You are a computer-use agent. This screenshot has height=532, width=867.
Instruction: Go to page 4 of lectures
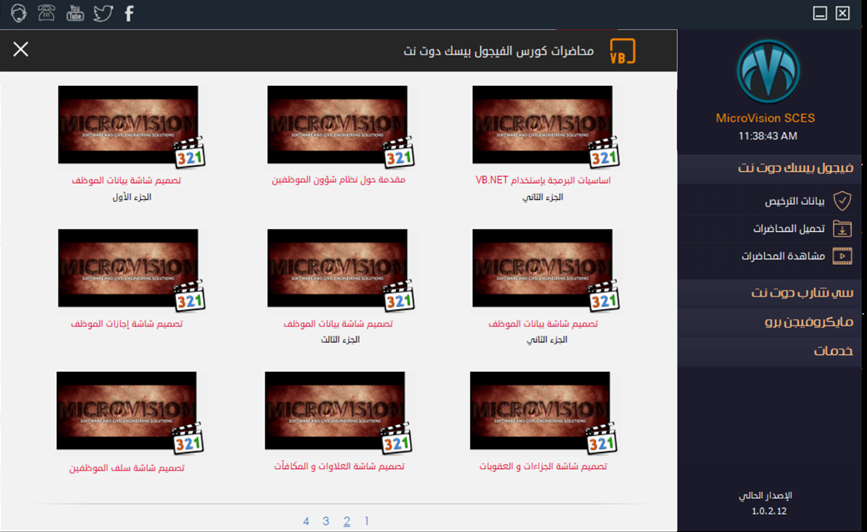point(306,521)
